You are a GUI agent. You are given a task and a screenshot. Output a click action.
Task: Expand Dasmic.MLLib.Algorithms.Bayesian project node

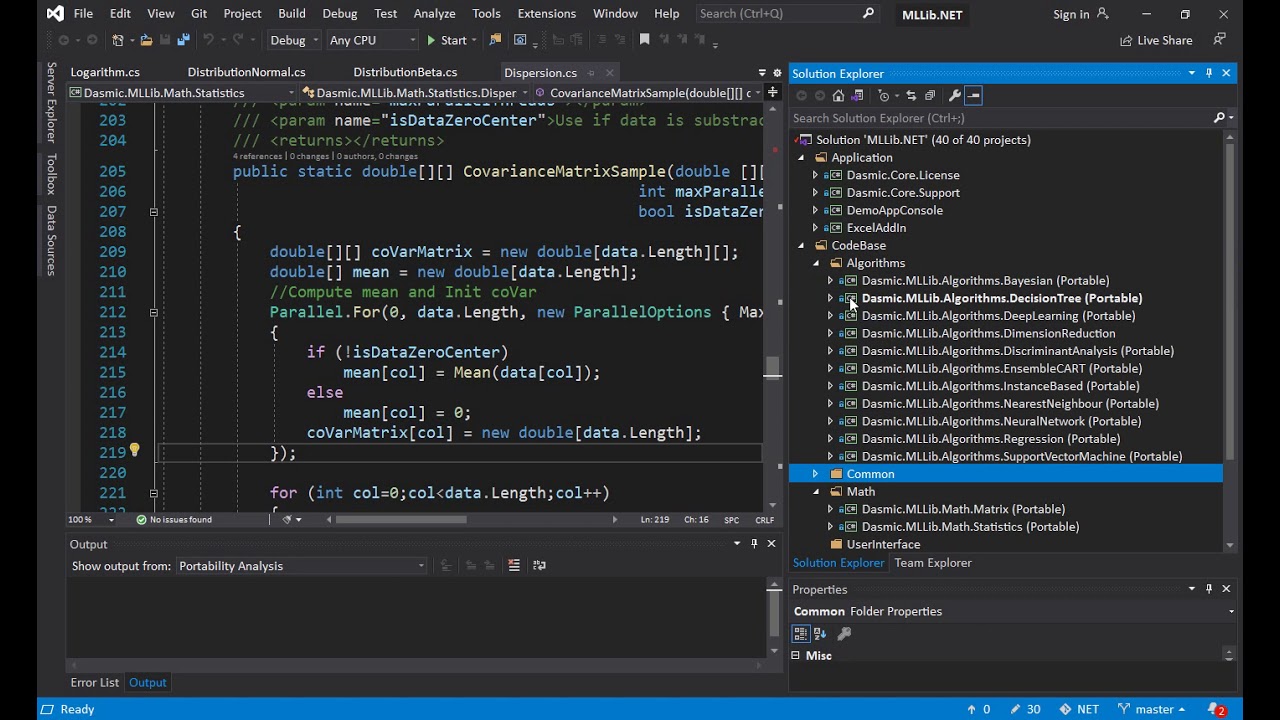tap(830, 281)
